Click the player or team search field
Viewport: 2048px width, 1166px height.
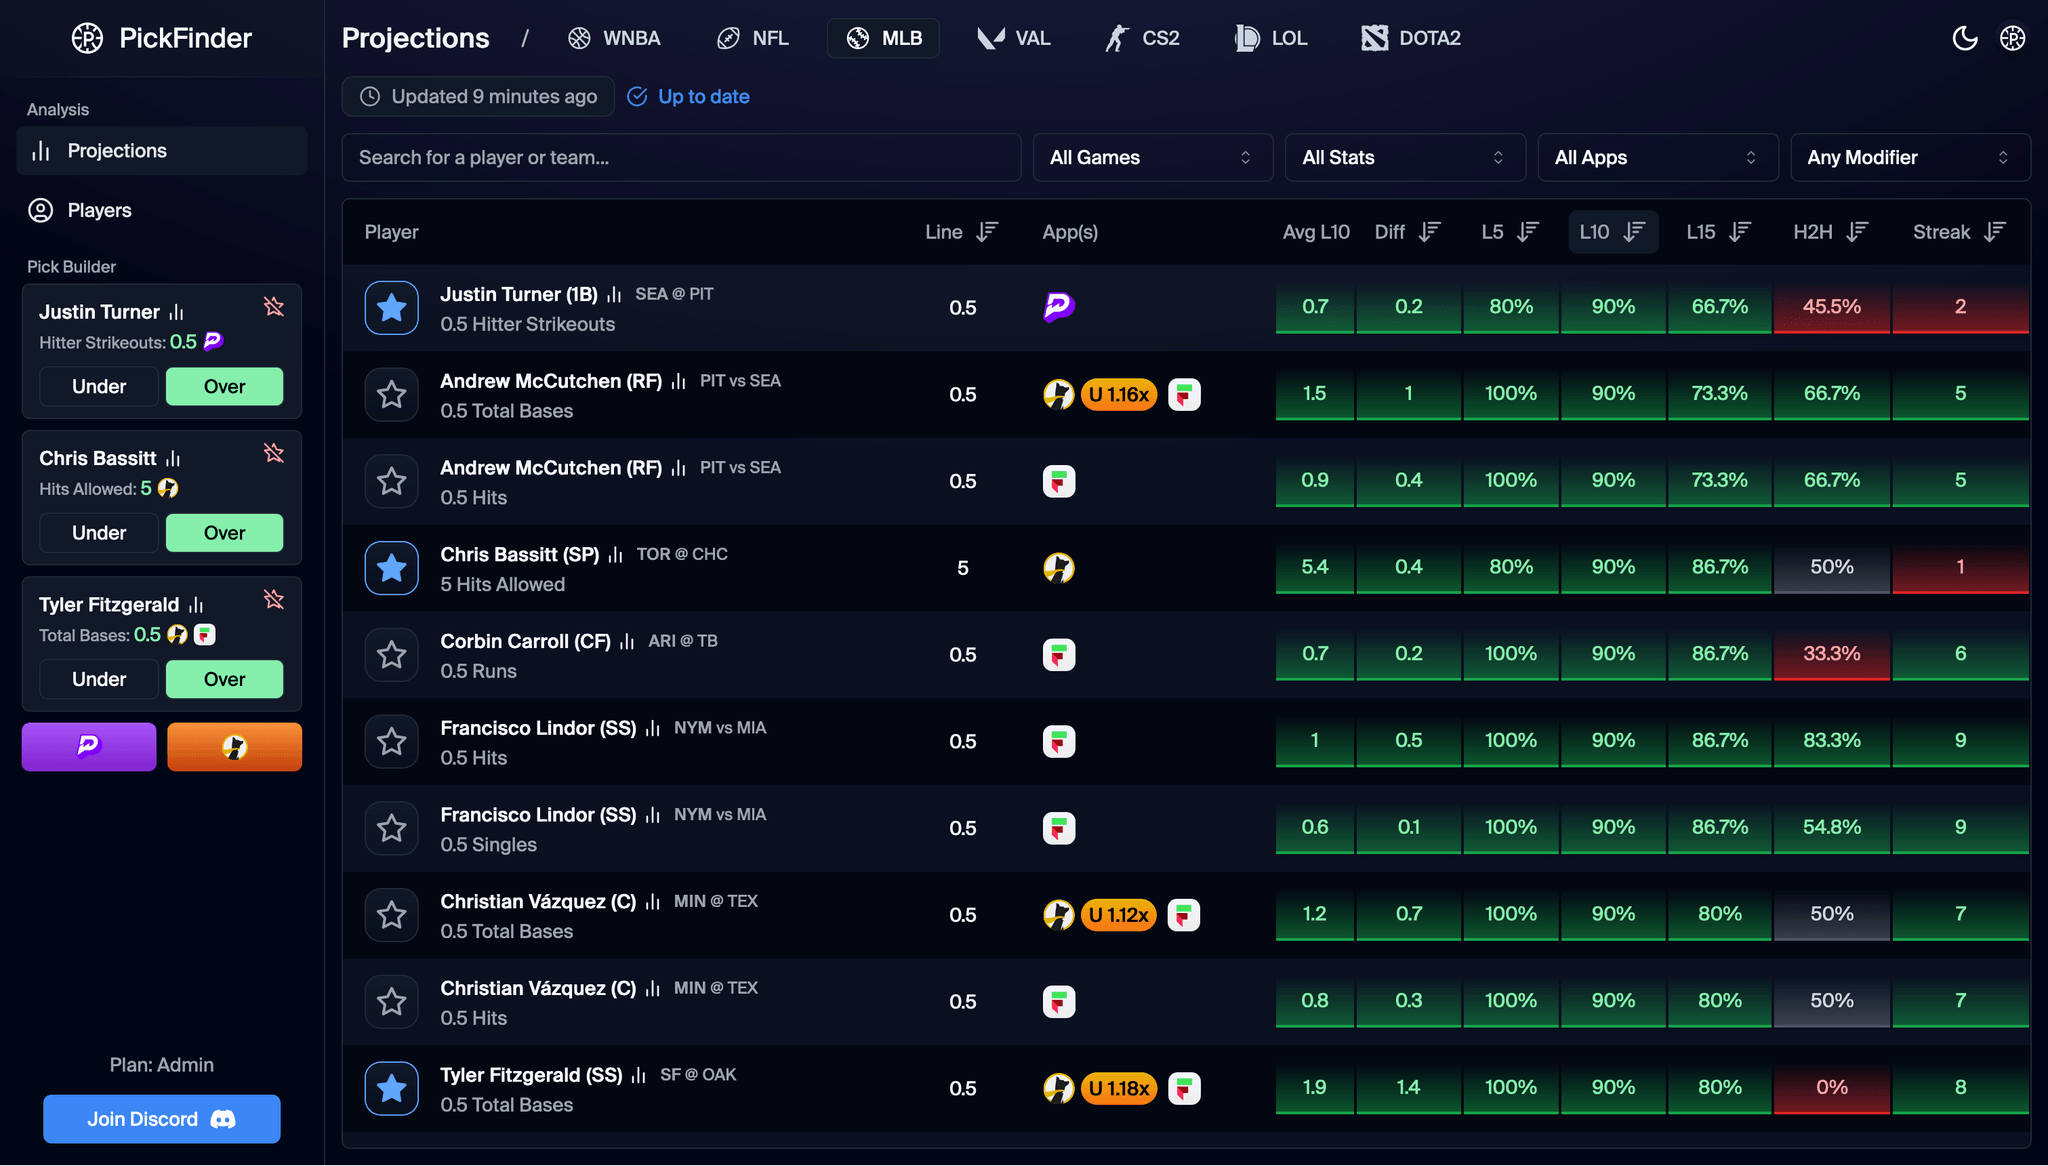tap(680, 157)
